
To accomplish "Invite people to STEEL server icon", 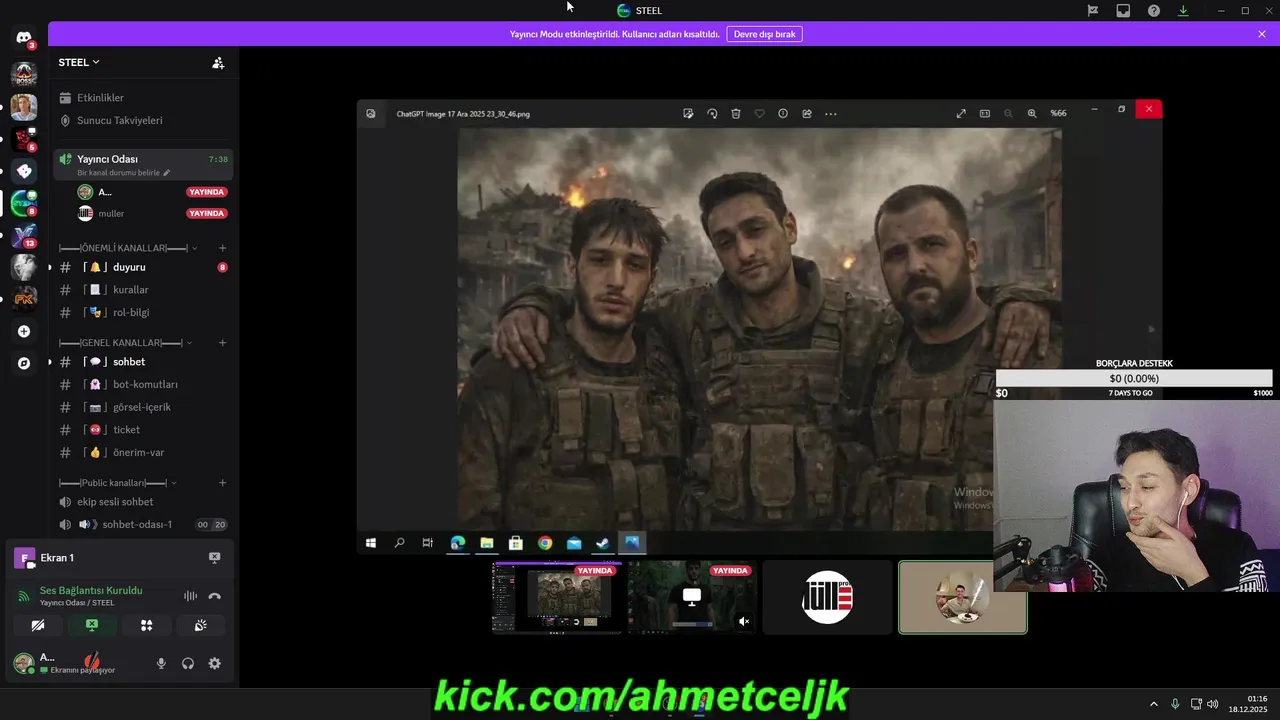I will click(218, 62).
